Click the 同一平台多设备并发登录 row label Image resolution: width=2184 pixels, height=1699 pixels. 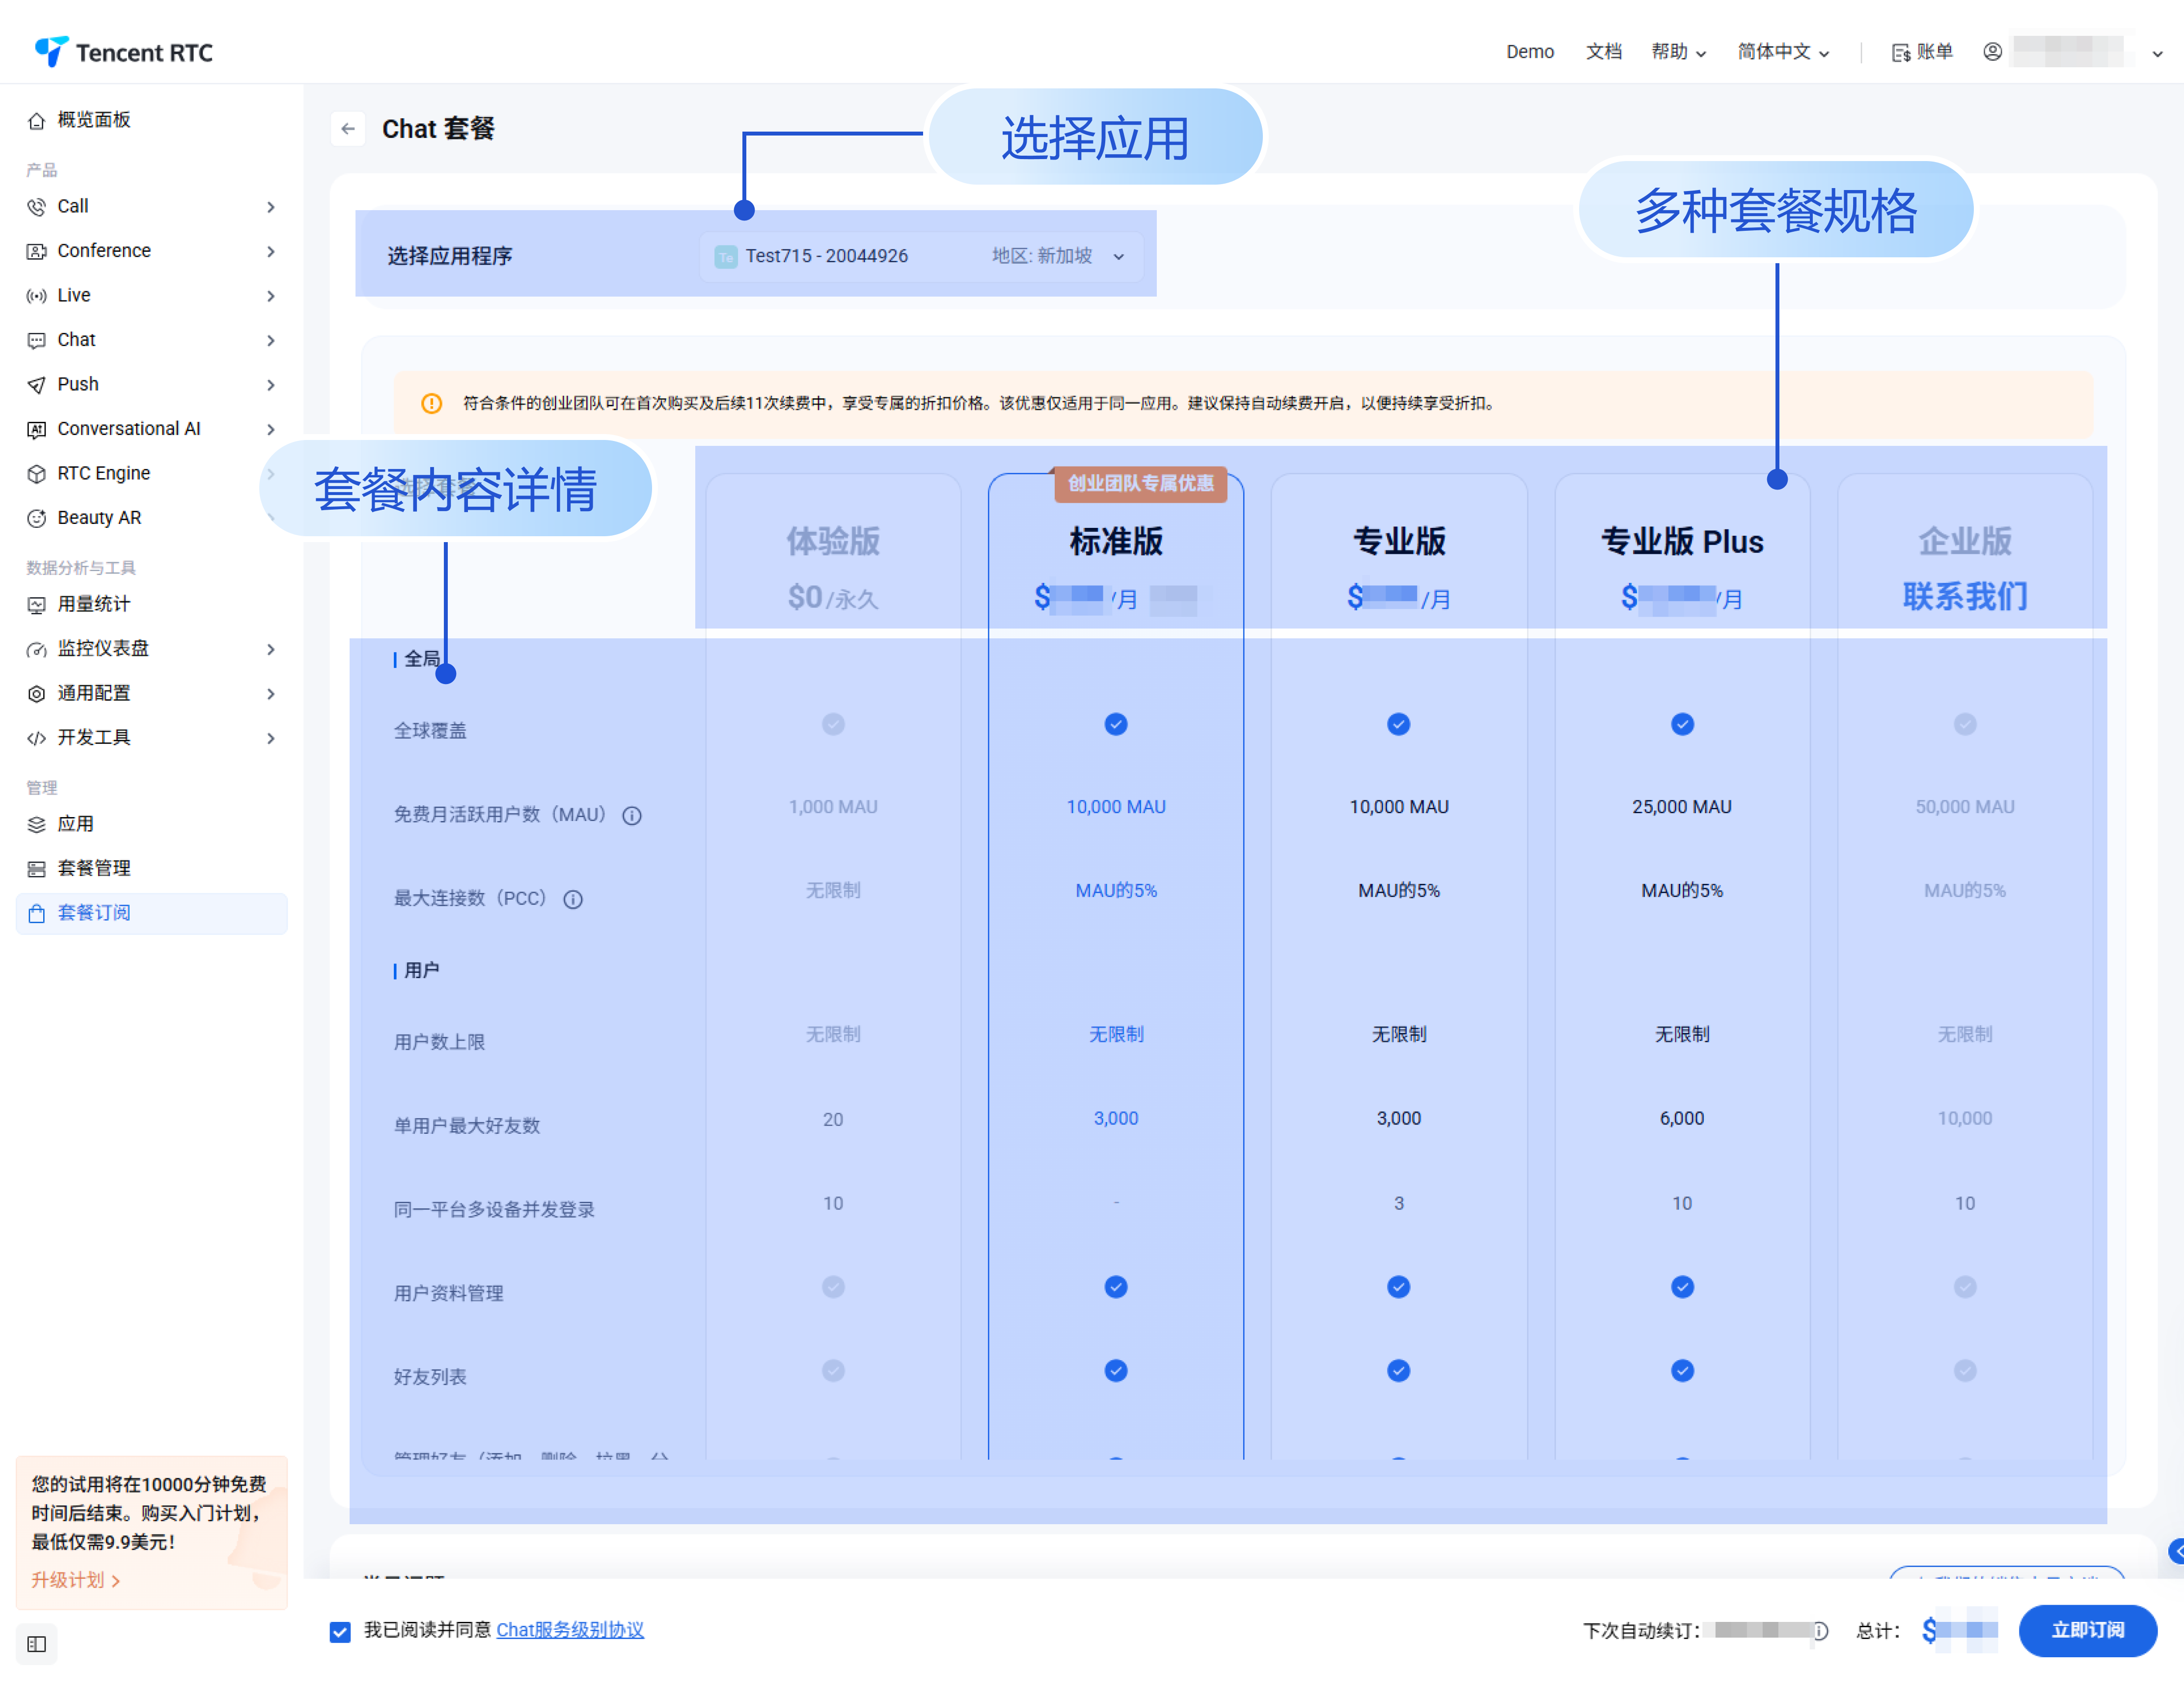click(494, 1210)
